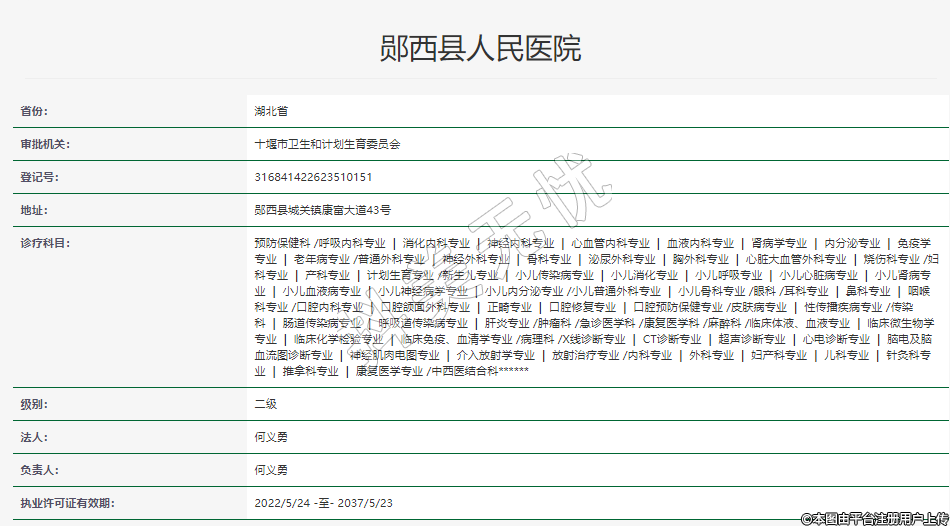Click the text 十堰市卫生和计划生育委员会

(327, 144)
